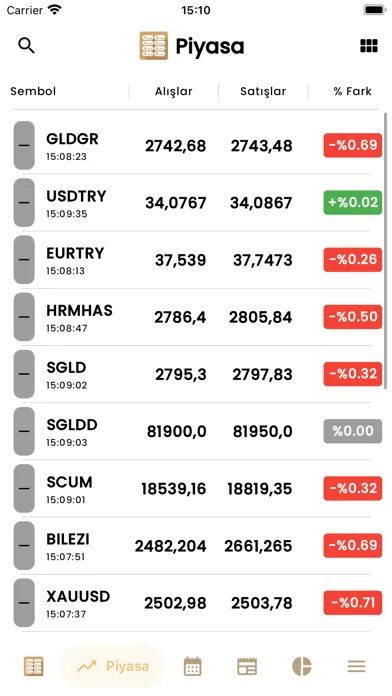The height and width of the screenshot is (696, 392).
Task: Open news layout icon in bottom bar
Action: [247, 666]
